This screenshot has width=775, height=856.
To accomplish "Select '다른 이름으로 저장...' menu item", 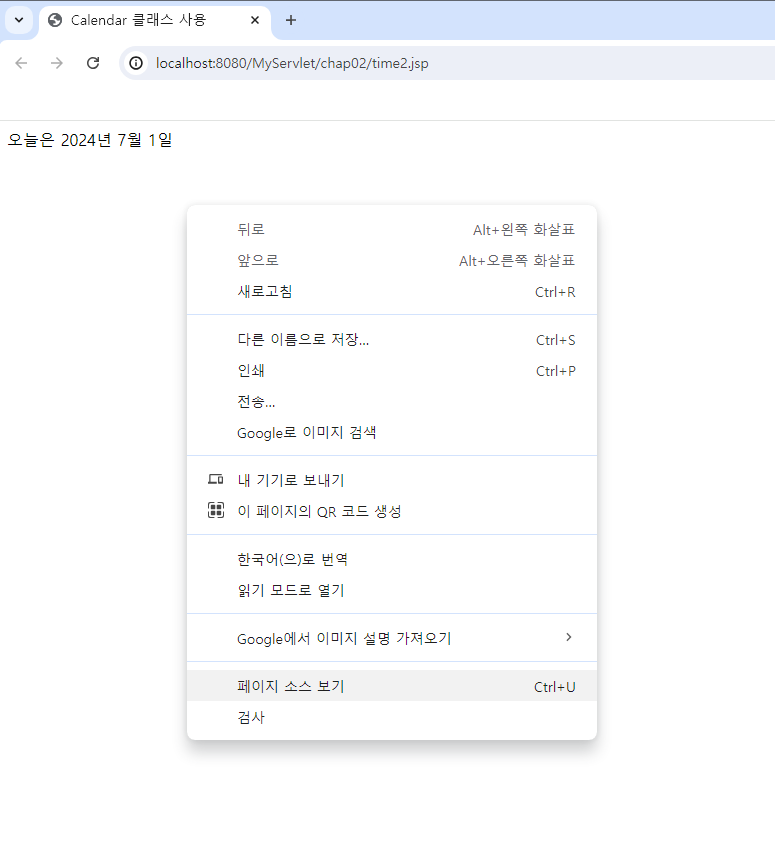I will (x=392, y=340).
